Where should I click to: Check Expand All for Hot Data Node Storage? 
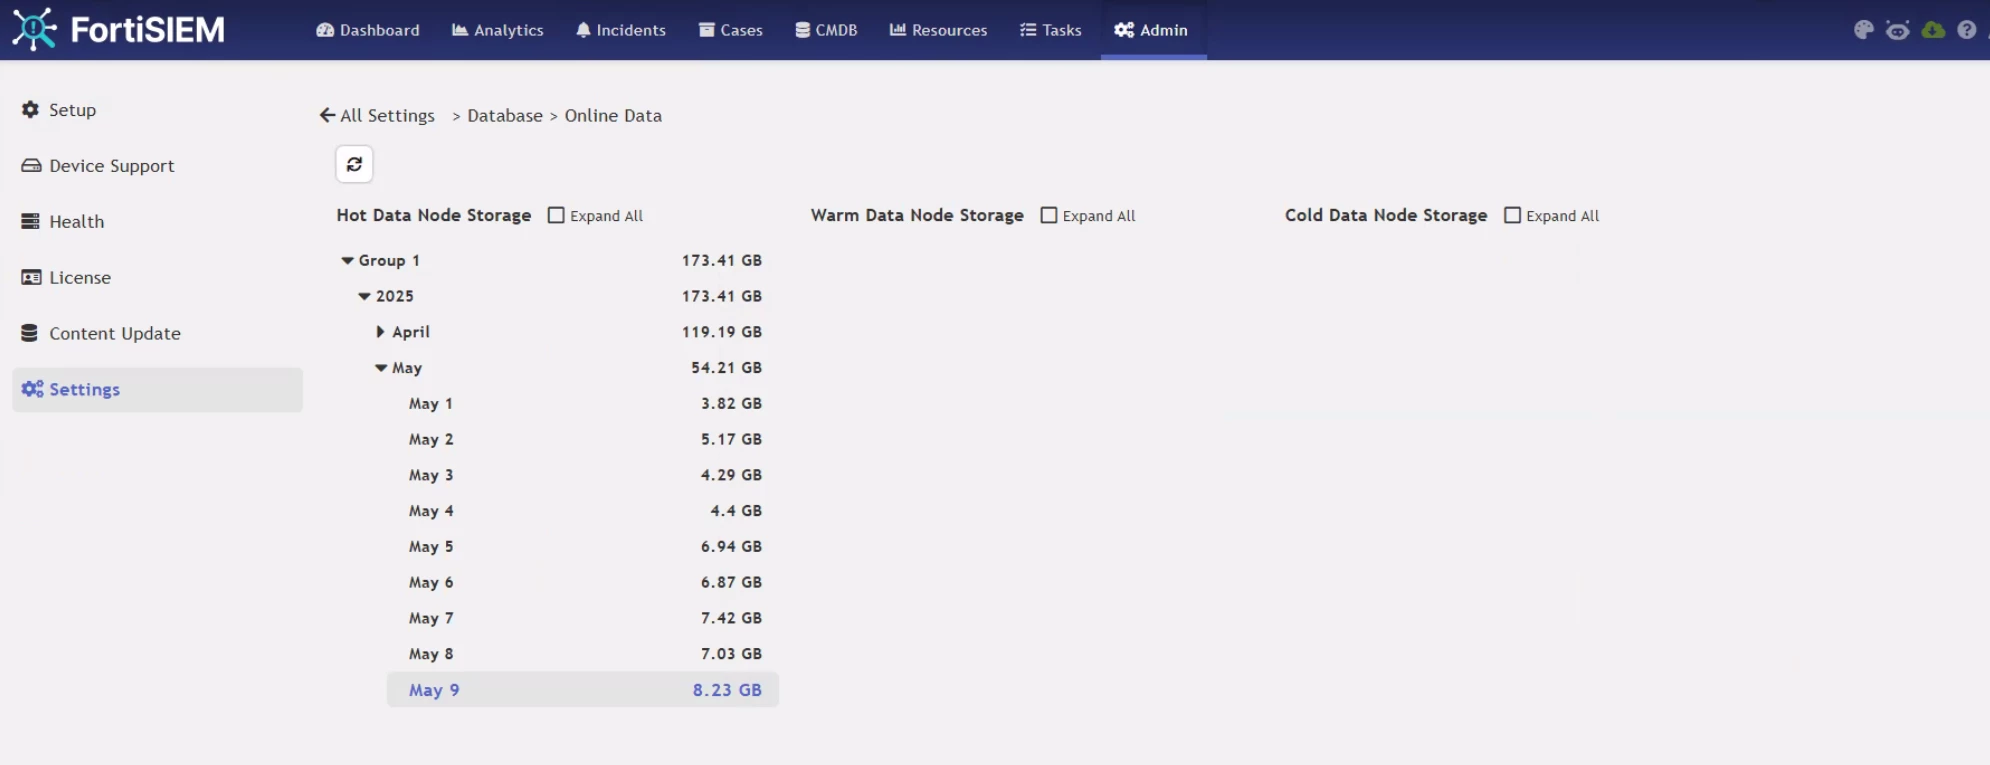tap(556, 215)
